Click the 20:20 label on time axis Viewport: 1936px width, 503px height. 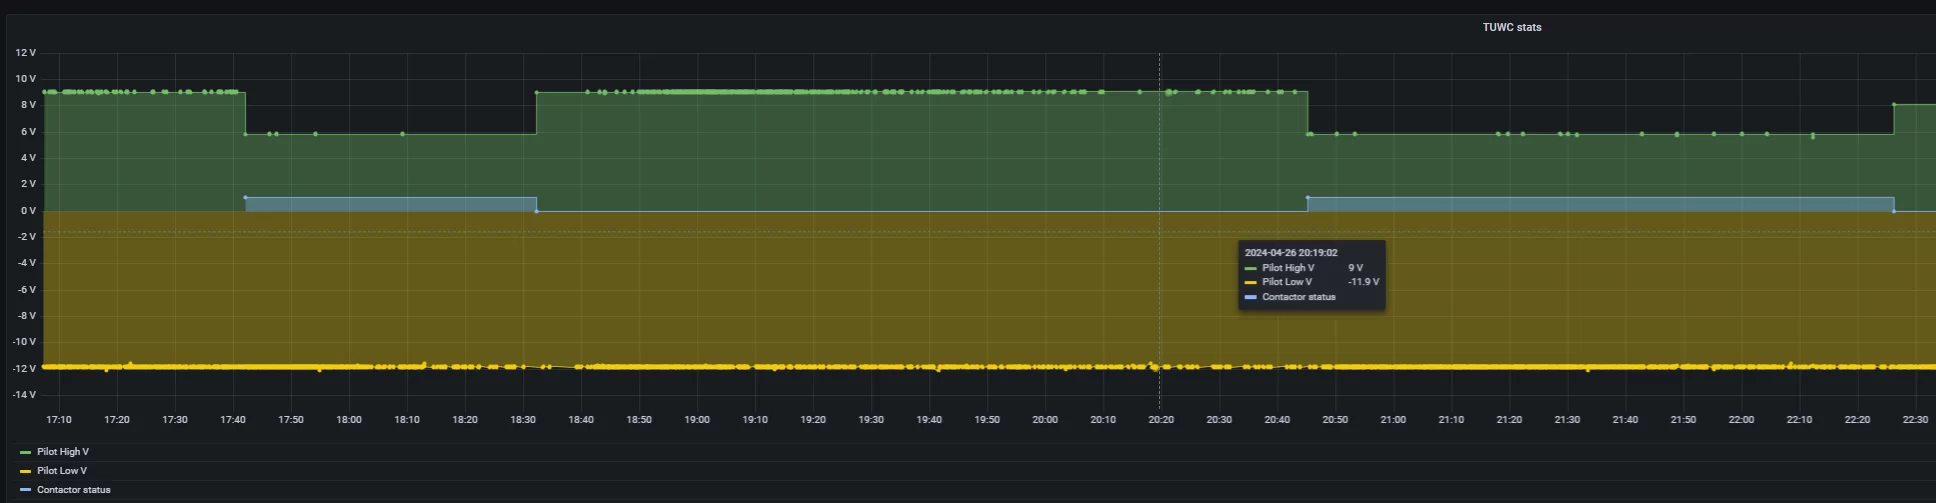pos(1160,420)
